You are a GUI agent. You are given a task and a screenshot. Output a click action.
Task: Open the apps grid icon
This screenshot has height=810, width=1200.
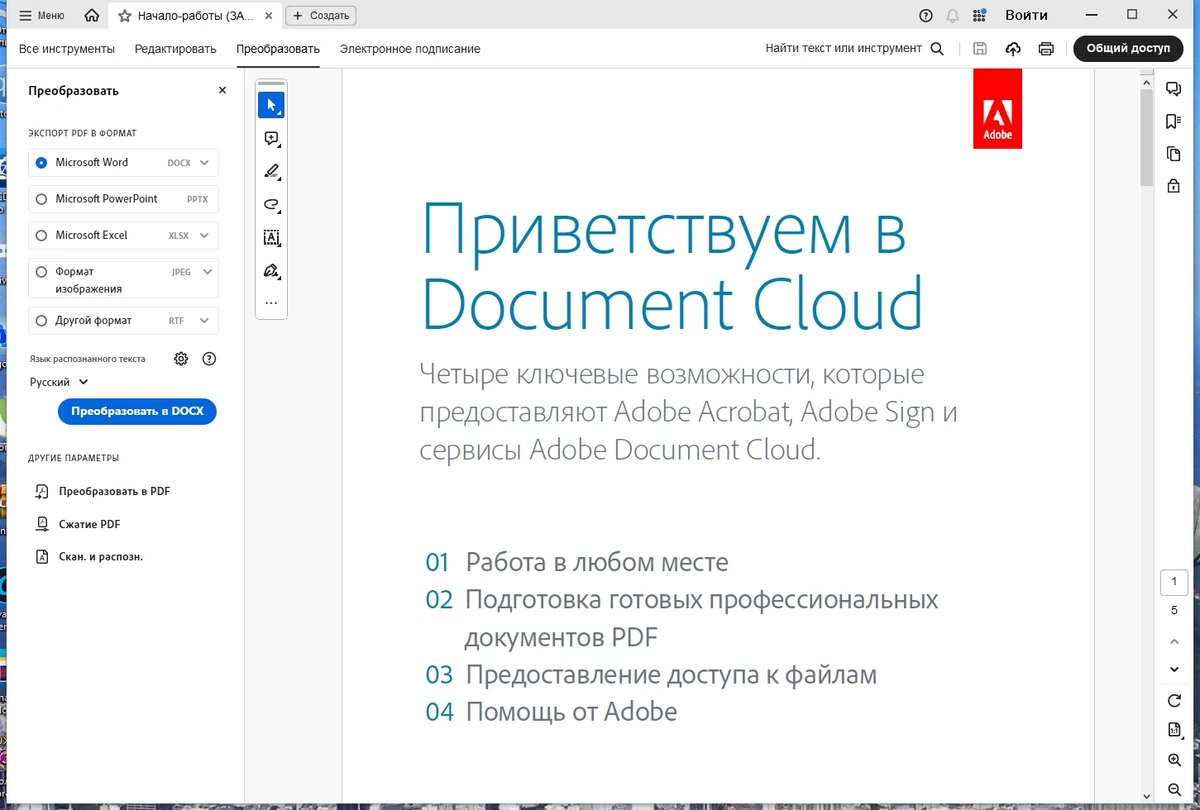980,15
